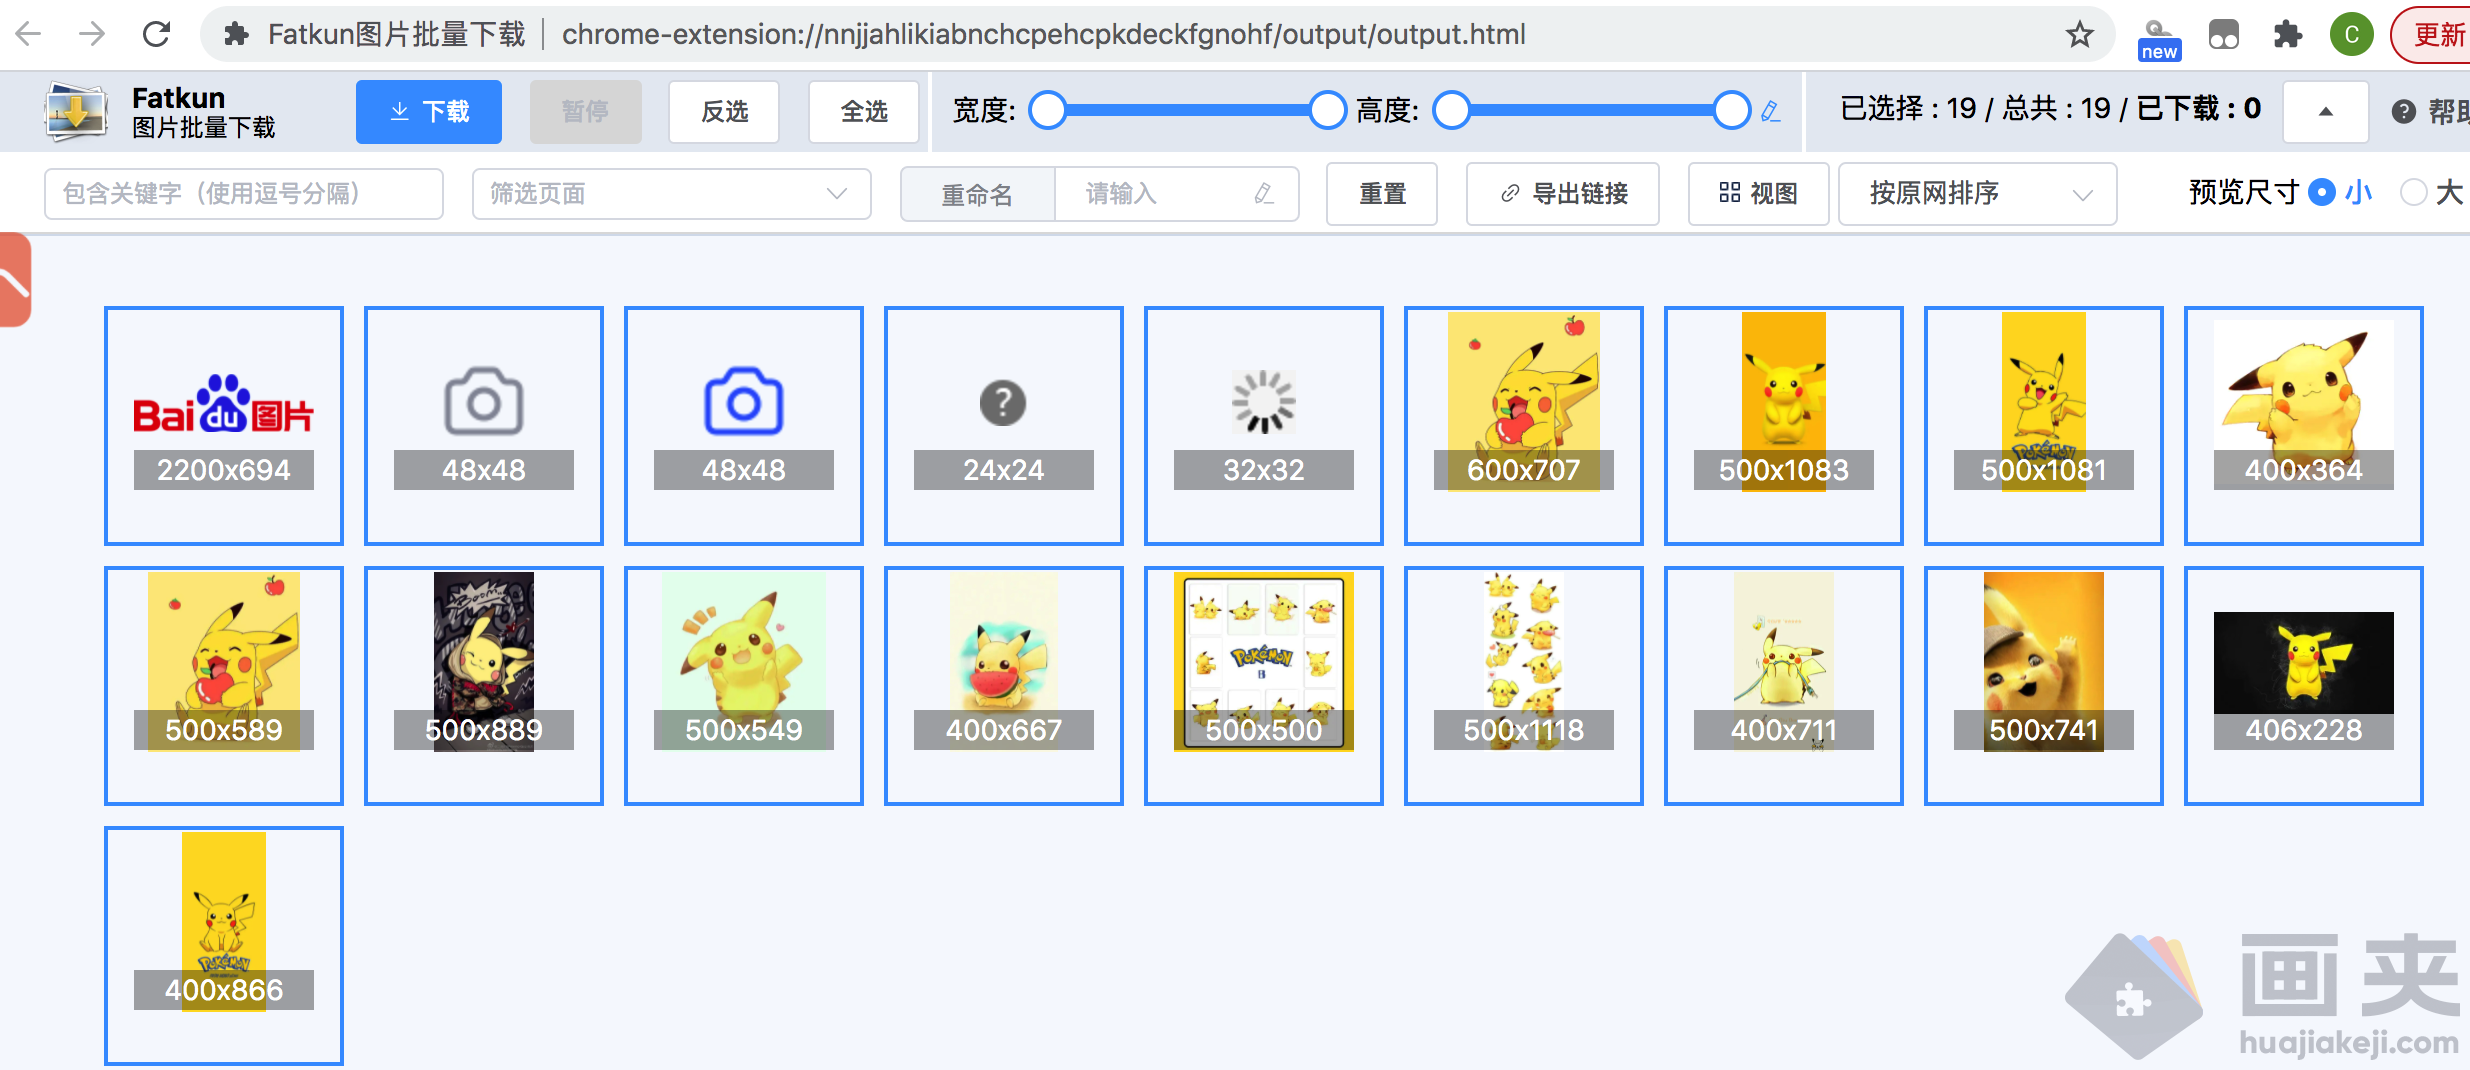Click the 帮助 help icon
Screen dimensions: 2470x1070
(x=2402, y=111)
